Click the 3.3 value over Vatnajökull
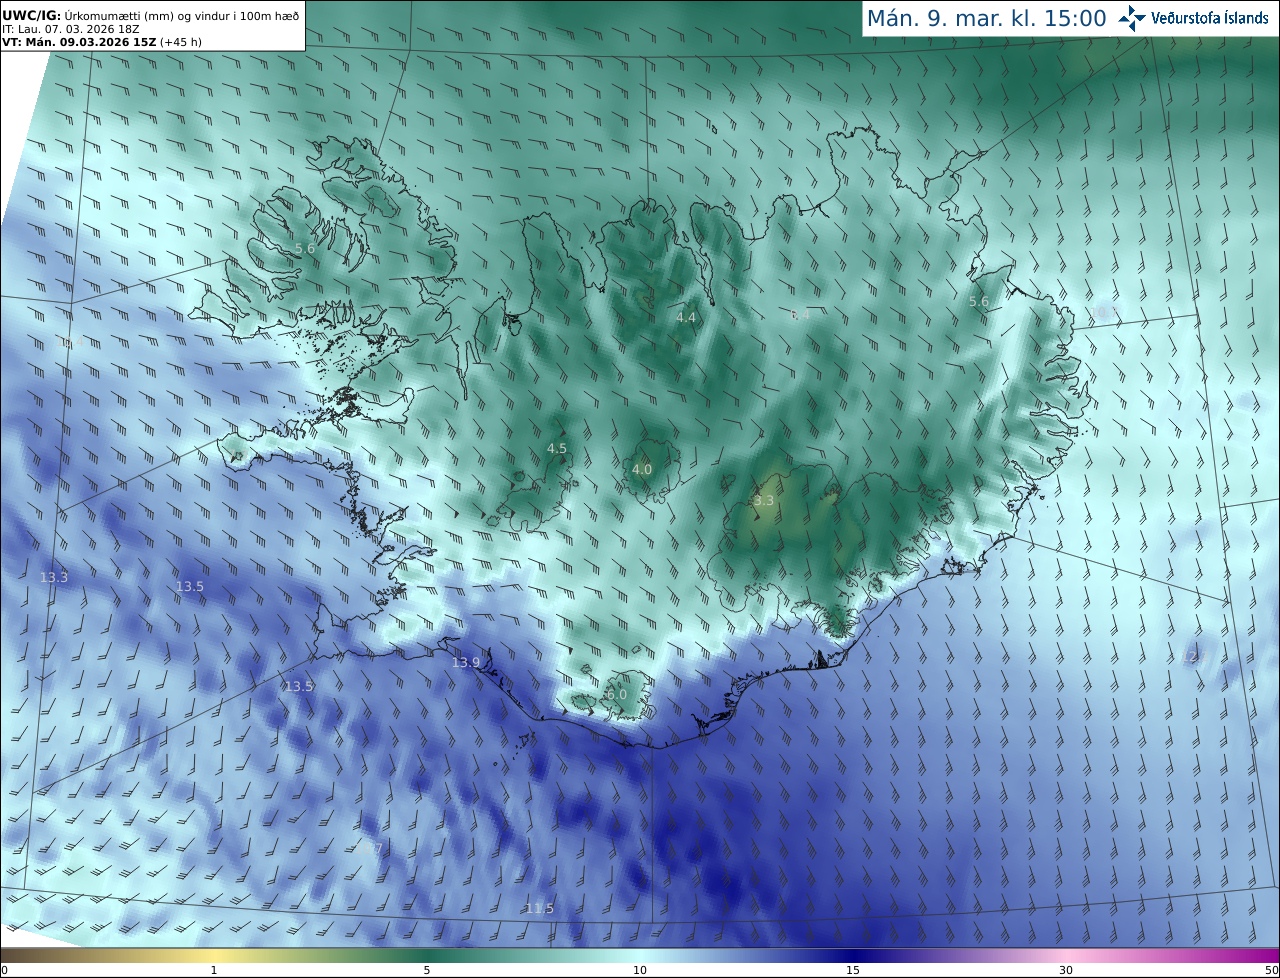This screenshot has width=1280, height=978. click(764, 500)
